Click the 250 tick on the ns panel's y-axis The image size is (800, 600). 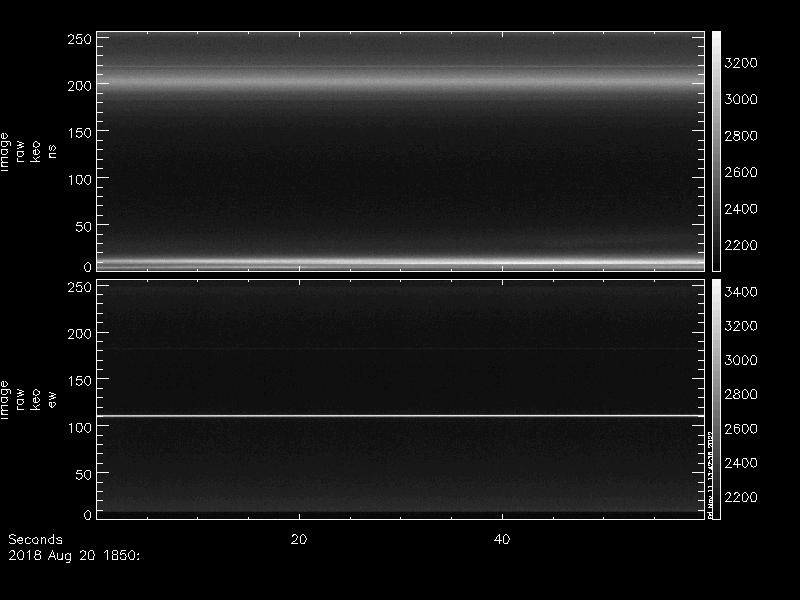tap(80, 39)
